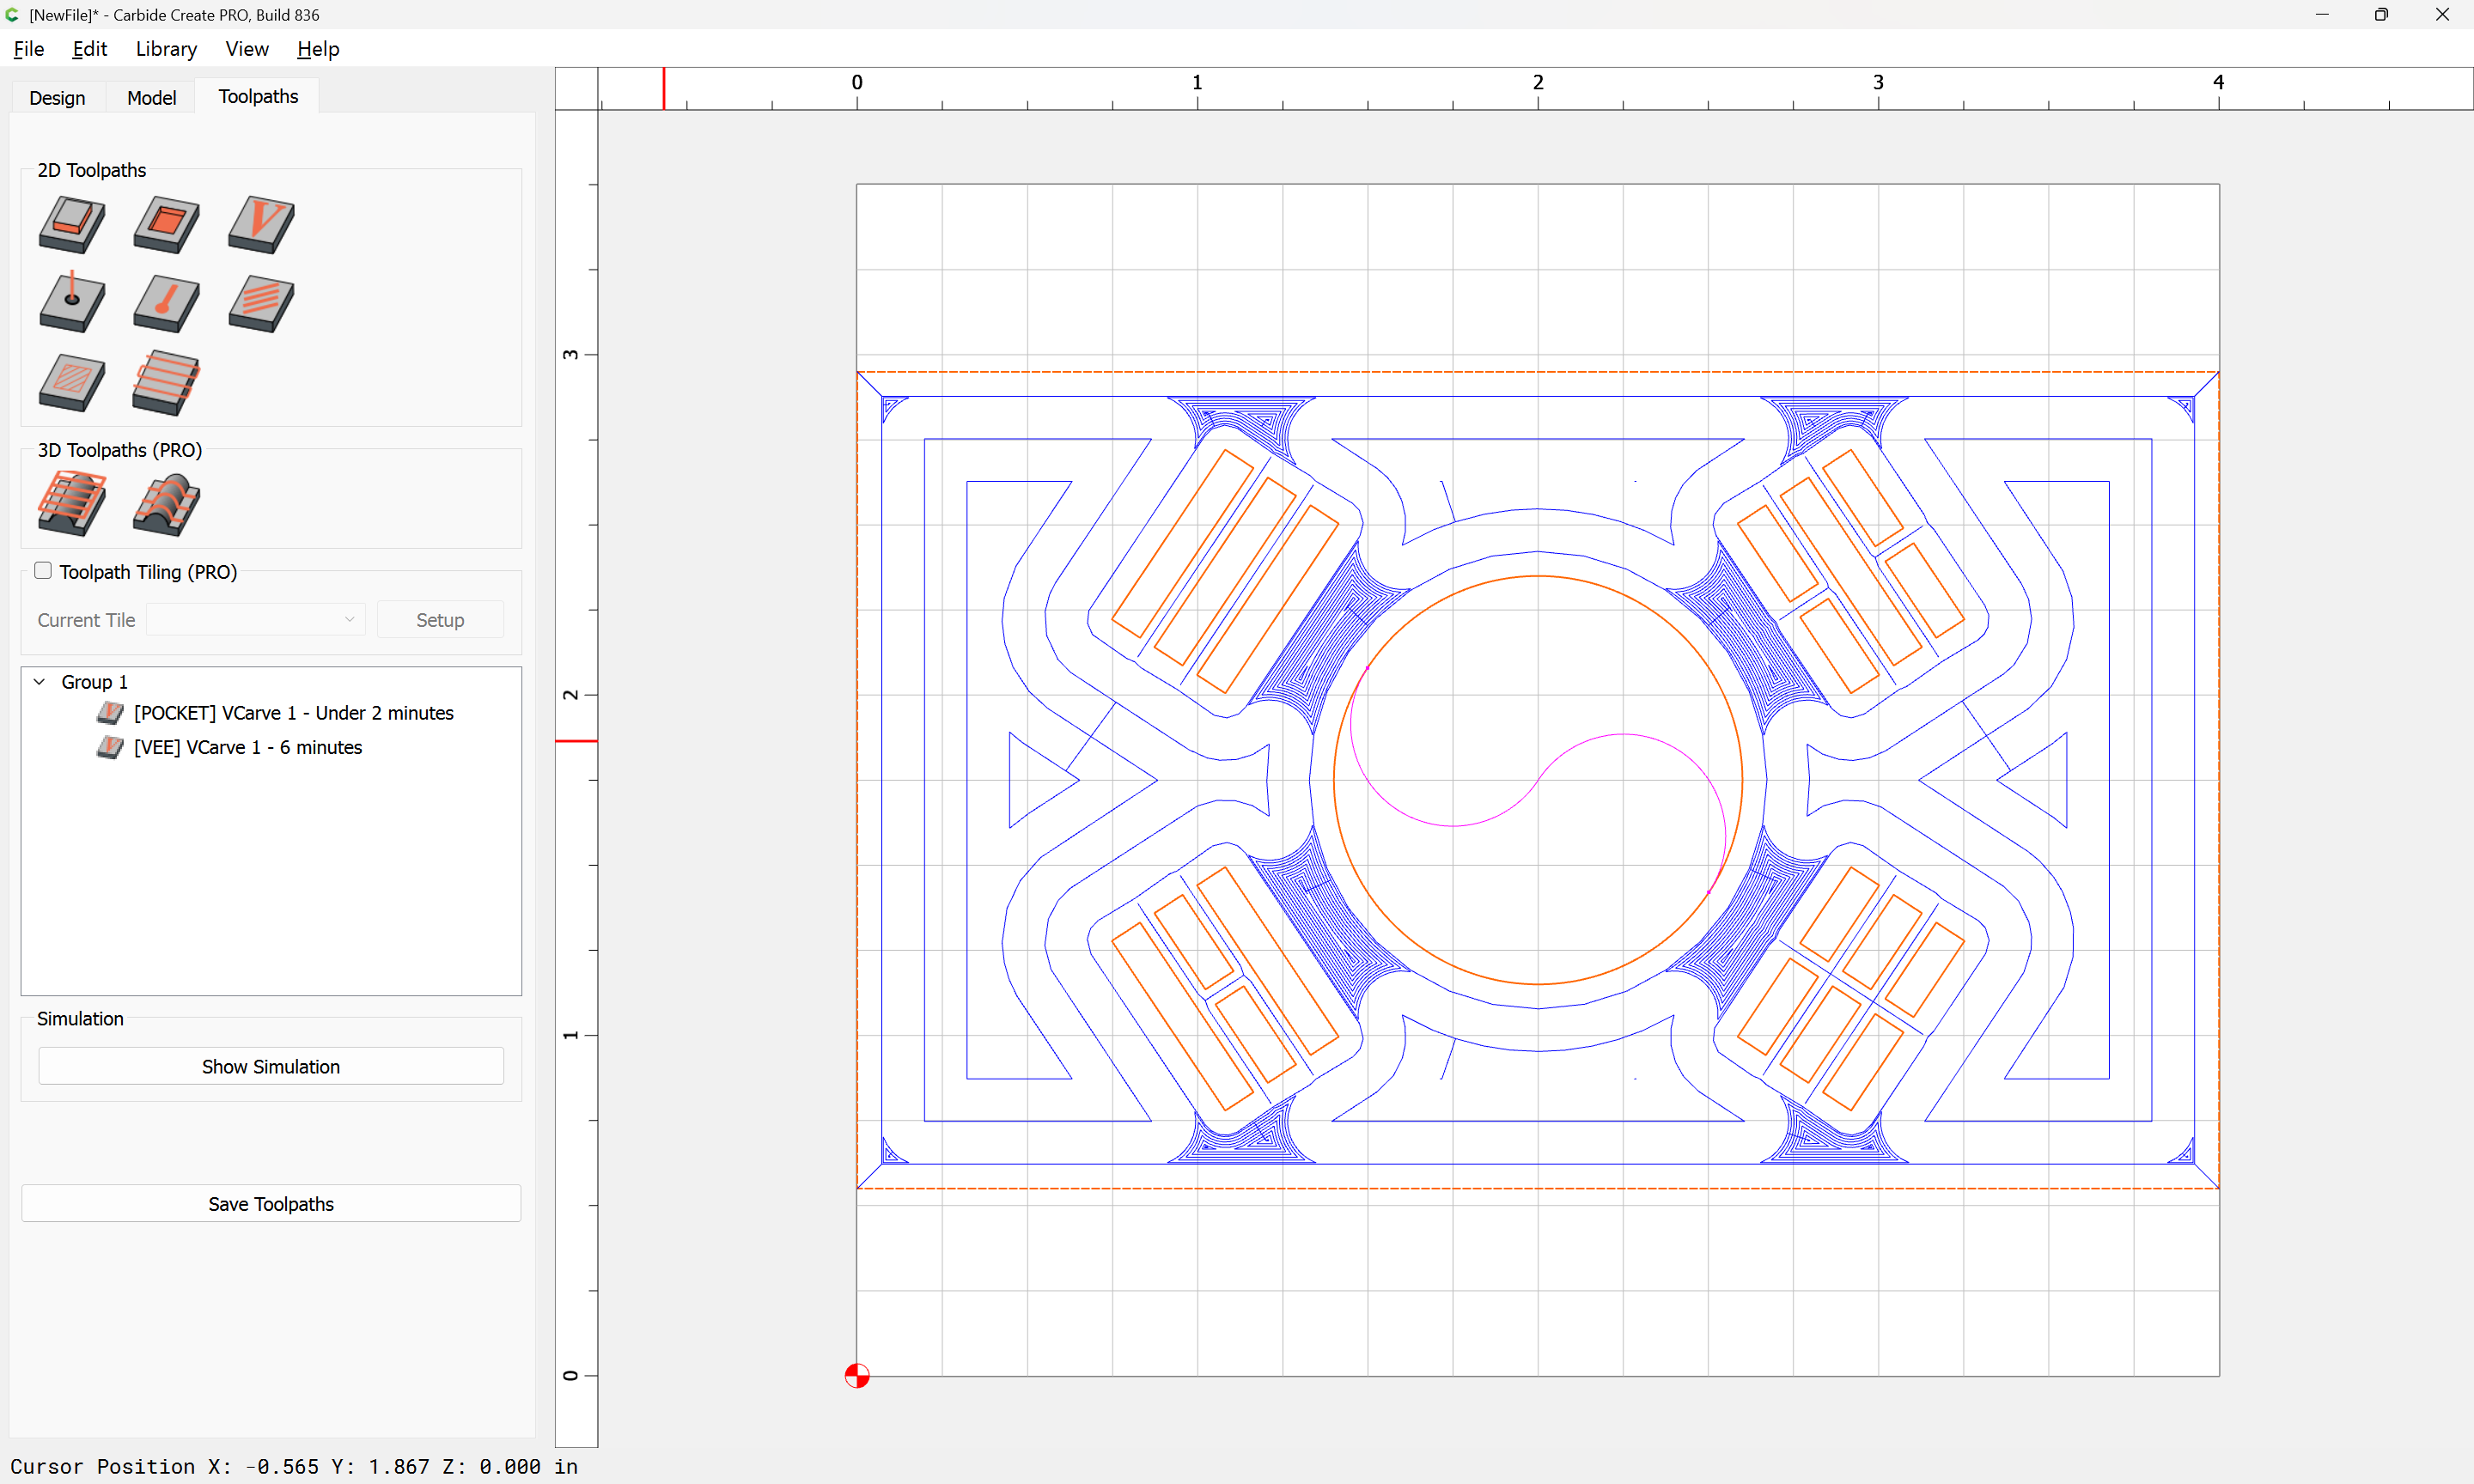Select the Contour toolpath icon
Screen dimensions: 2474x1484
[71, 223]
